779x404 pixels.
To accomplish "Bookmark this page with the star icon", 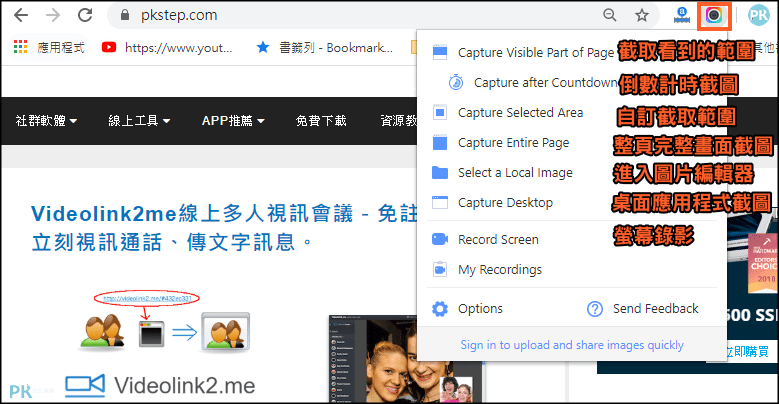I will click(642, 15).
